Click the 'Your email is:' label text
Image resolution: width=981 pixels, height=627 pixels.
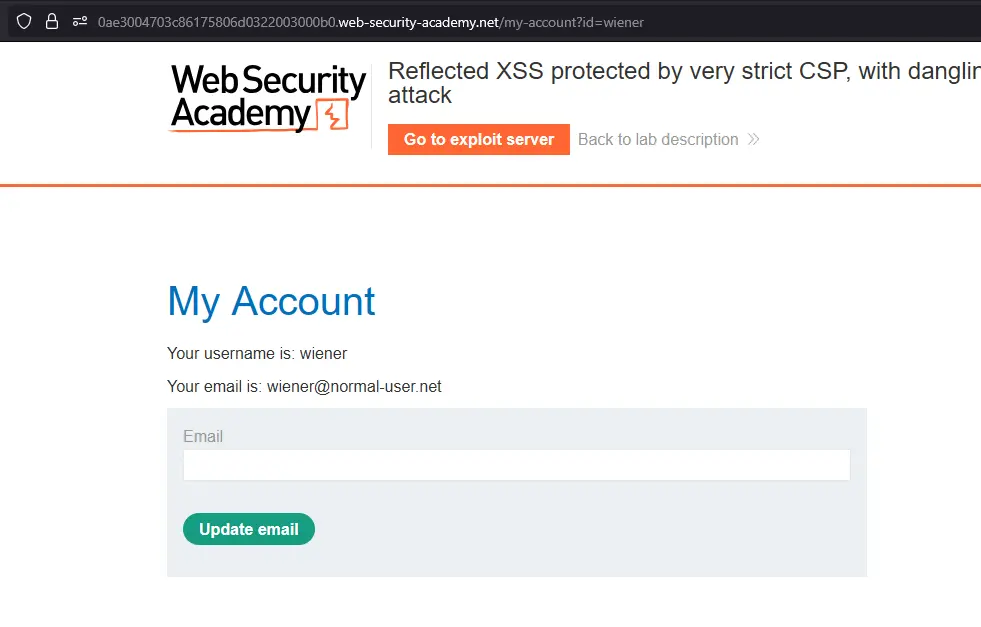pyautogui.click(x=214, y=386)
